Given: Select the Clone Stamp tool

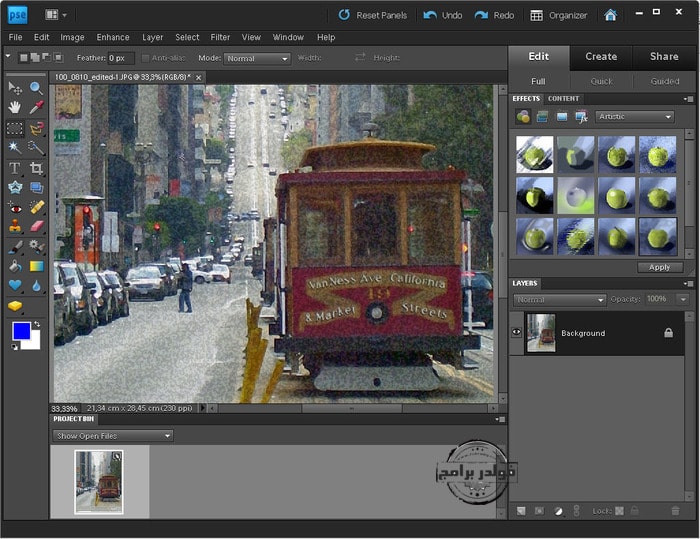Looking at the screenshot, I should point(15,226).
